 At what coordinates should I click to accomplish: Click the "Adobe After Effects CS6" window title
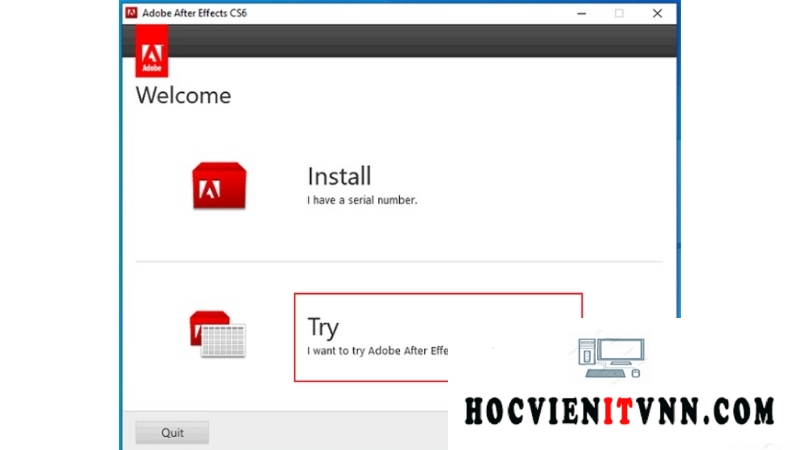tap(195, 13)
